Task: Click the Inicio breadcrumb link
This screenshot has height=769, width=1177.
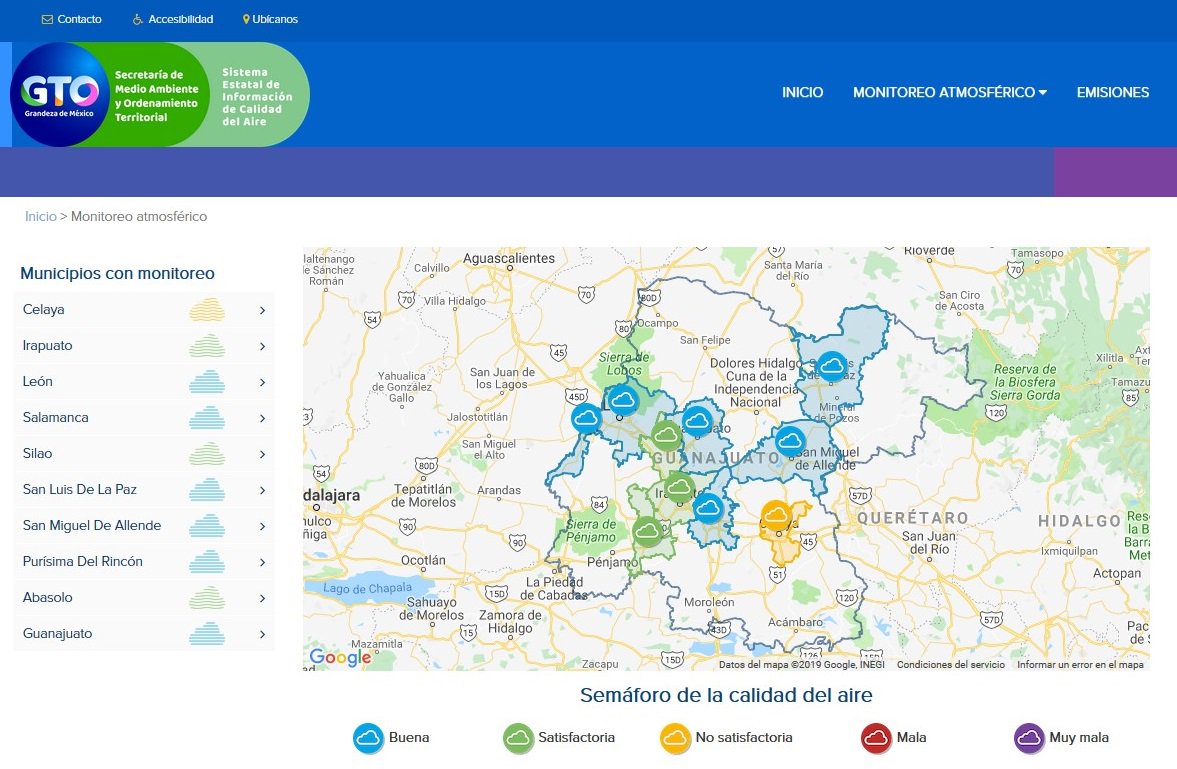Action: point(41,216)
